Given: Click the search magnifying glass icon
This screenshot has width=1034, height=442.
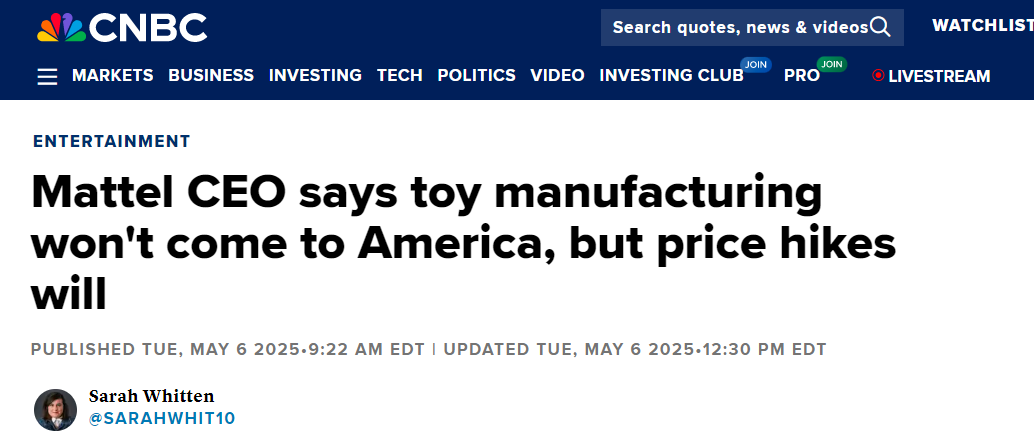Looking at the screenshot, I should click(880, 27).
